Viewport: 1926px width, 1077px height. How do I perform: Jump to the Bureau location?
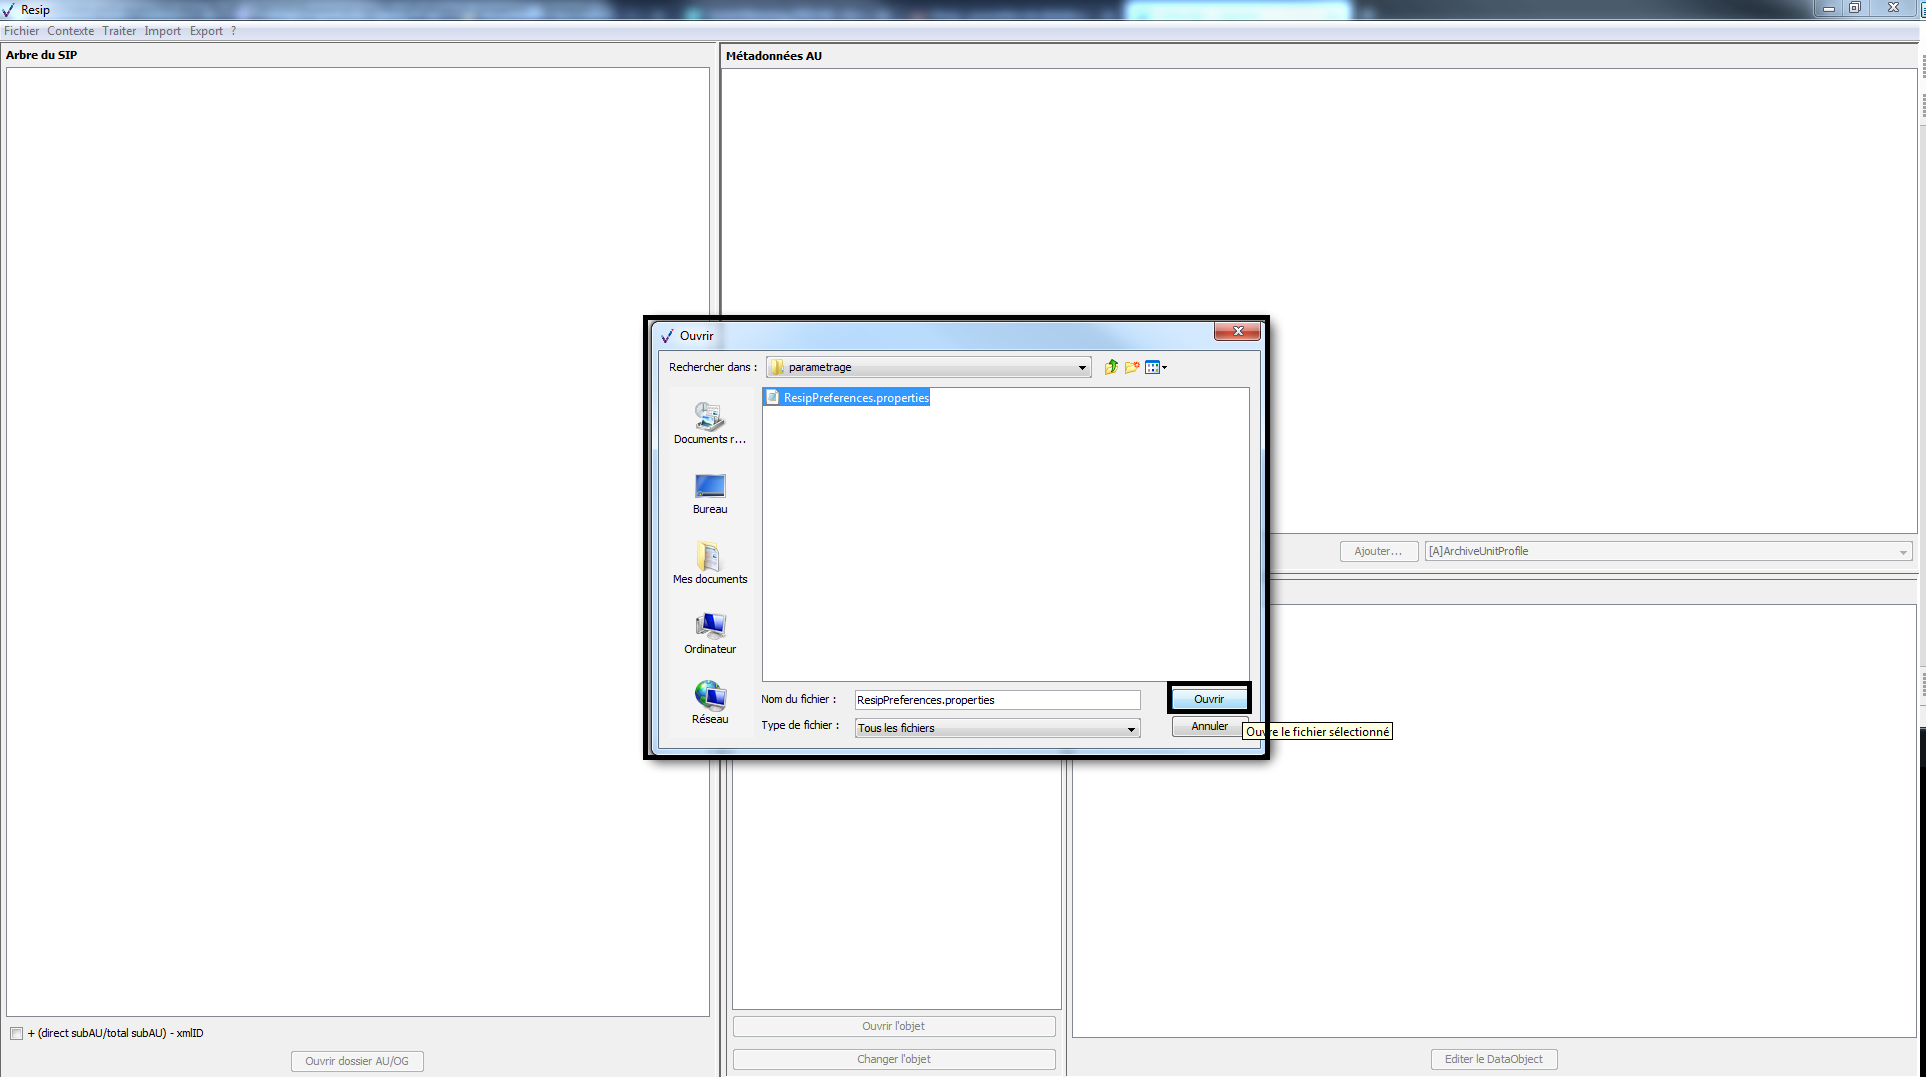coord(709,493)
